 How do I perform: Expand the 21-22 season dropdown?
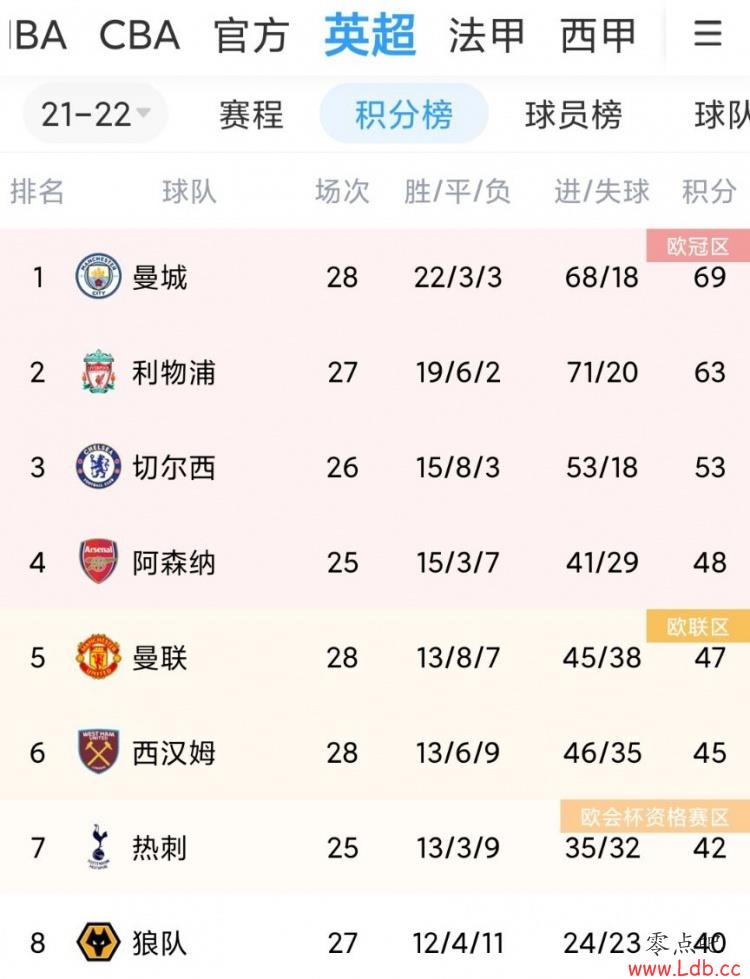pyautogui.click(x=96, y=114)
